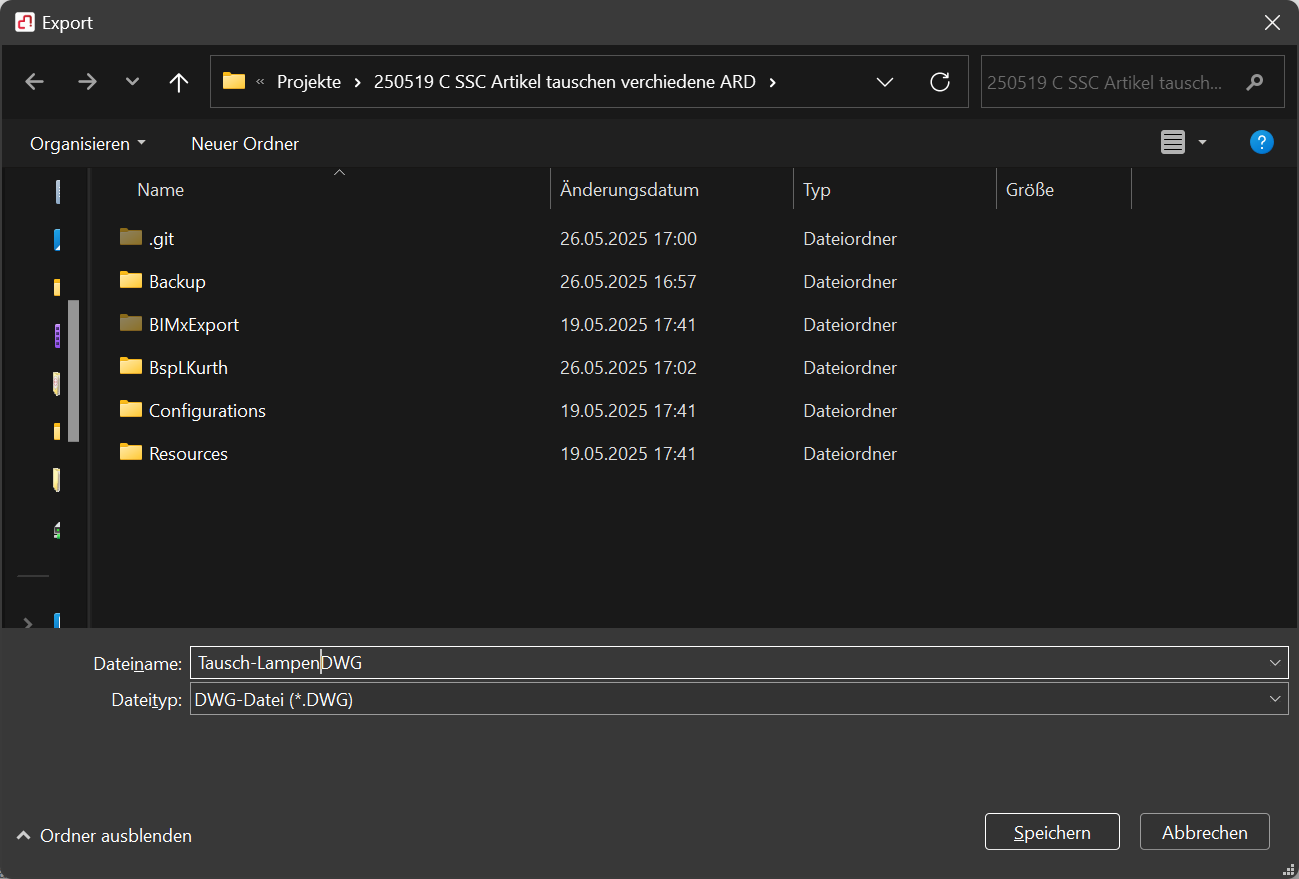1299x879 pixels.
Task: Go forward in folder history
Action: [87, 82]
